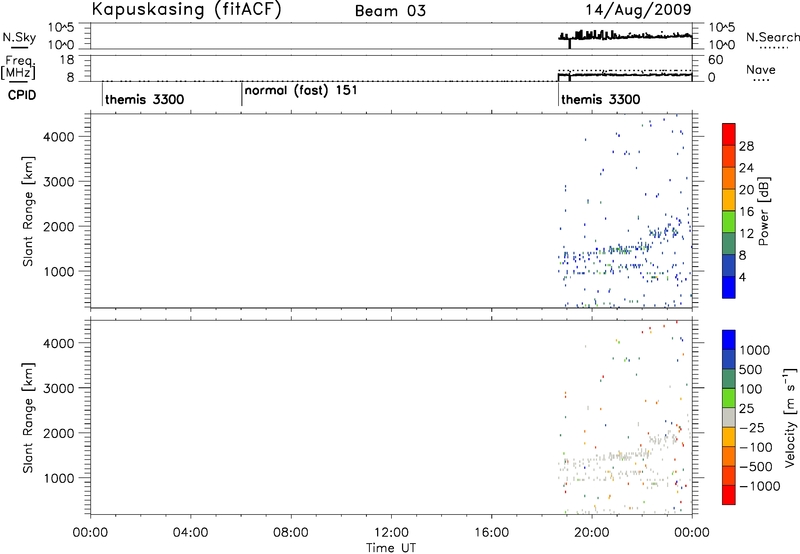Click the date '14/Aug/2009'
The height and width of the screenshot is (554, 800).
[x=638, y=10]
